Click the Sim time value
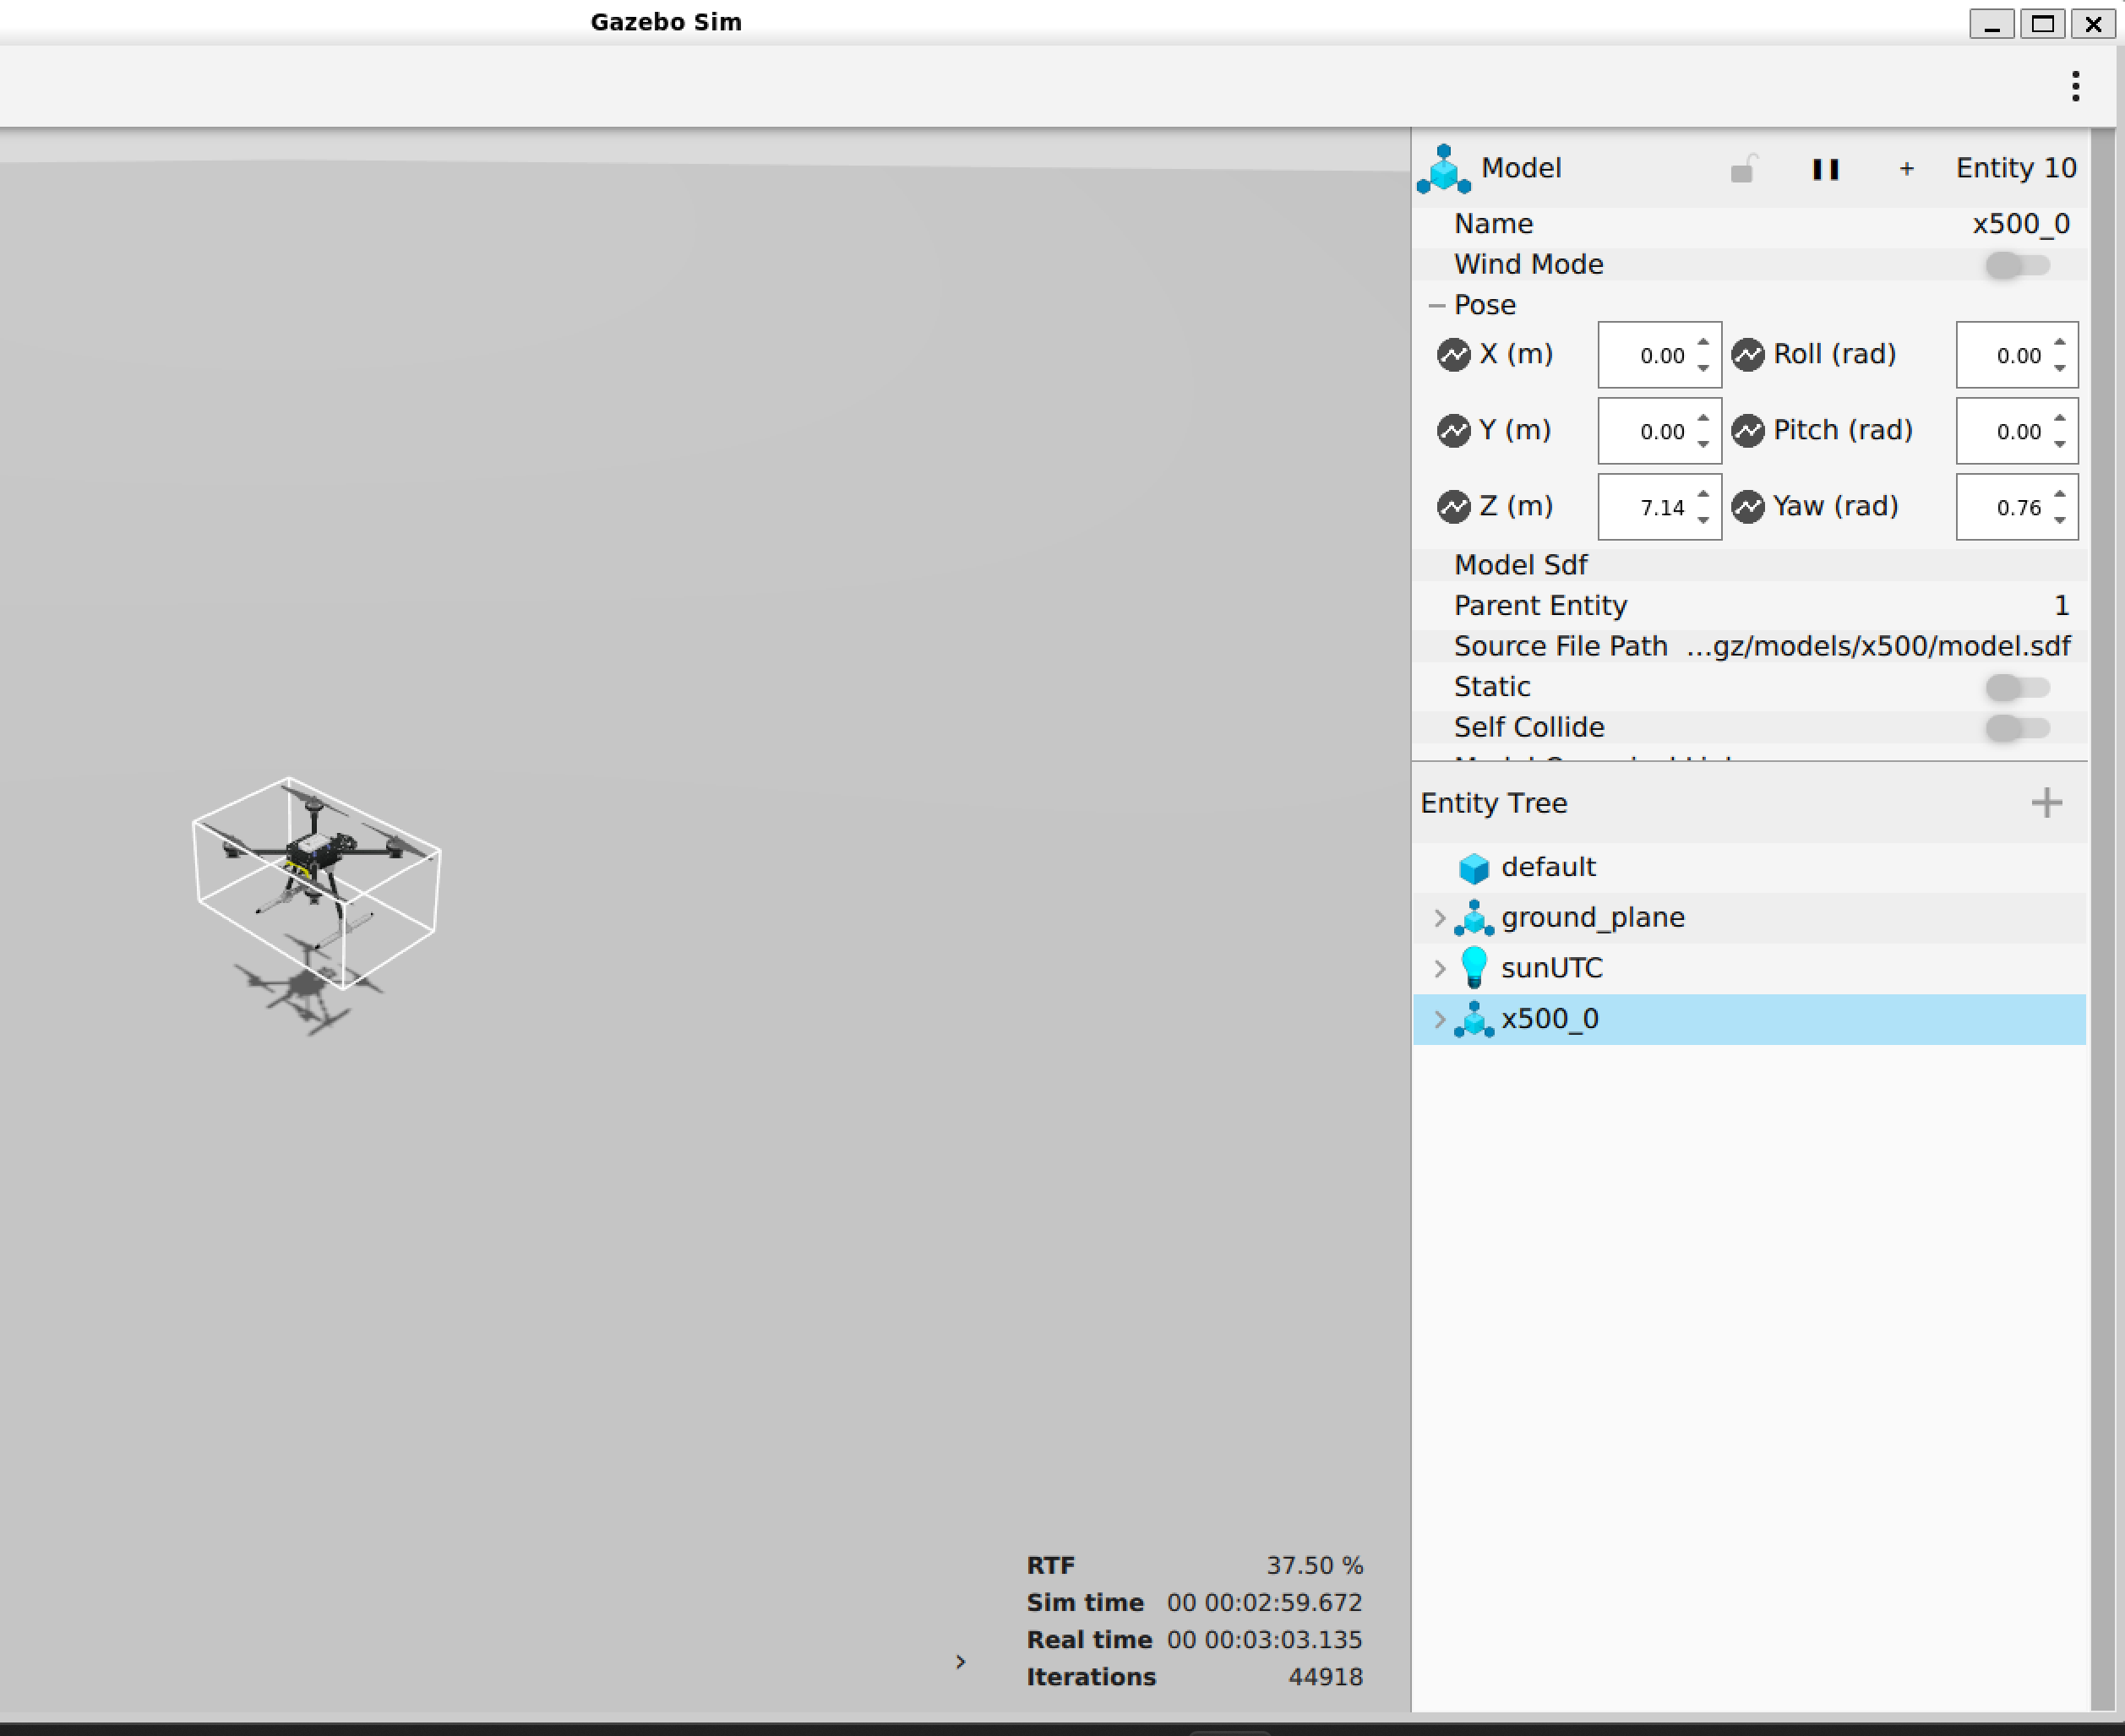Viewport: 2125px width, 1736px height. pos(1265,1603)
